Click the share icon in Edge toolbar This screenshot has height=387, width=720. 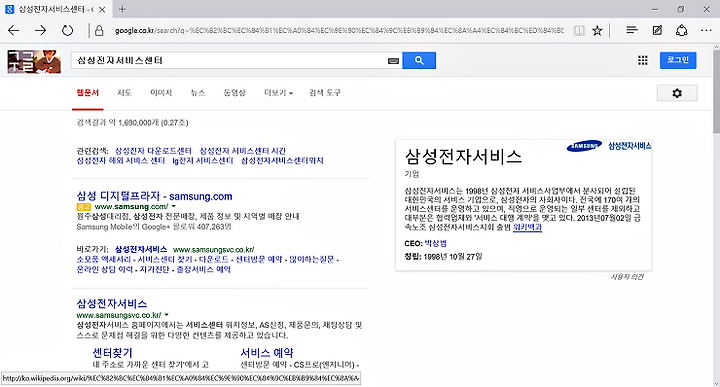[x=681, y=31]
